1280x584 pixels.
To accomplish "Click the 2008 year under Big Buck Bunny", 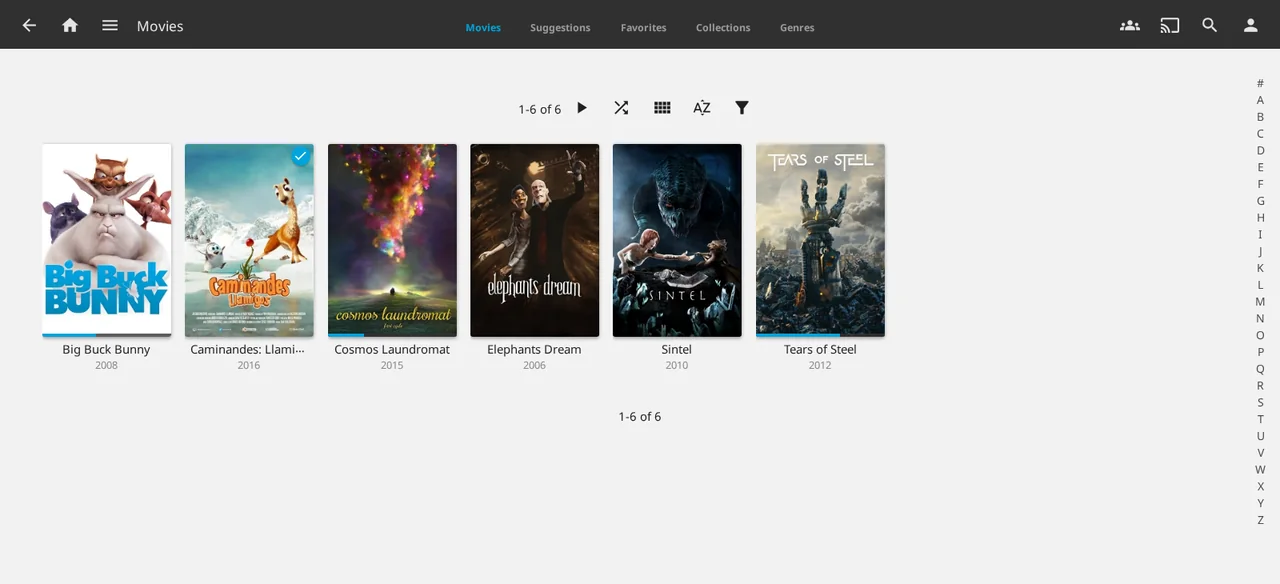I will point(106,366).
